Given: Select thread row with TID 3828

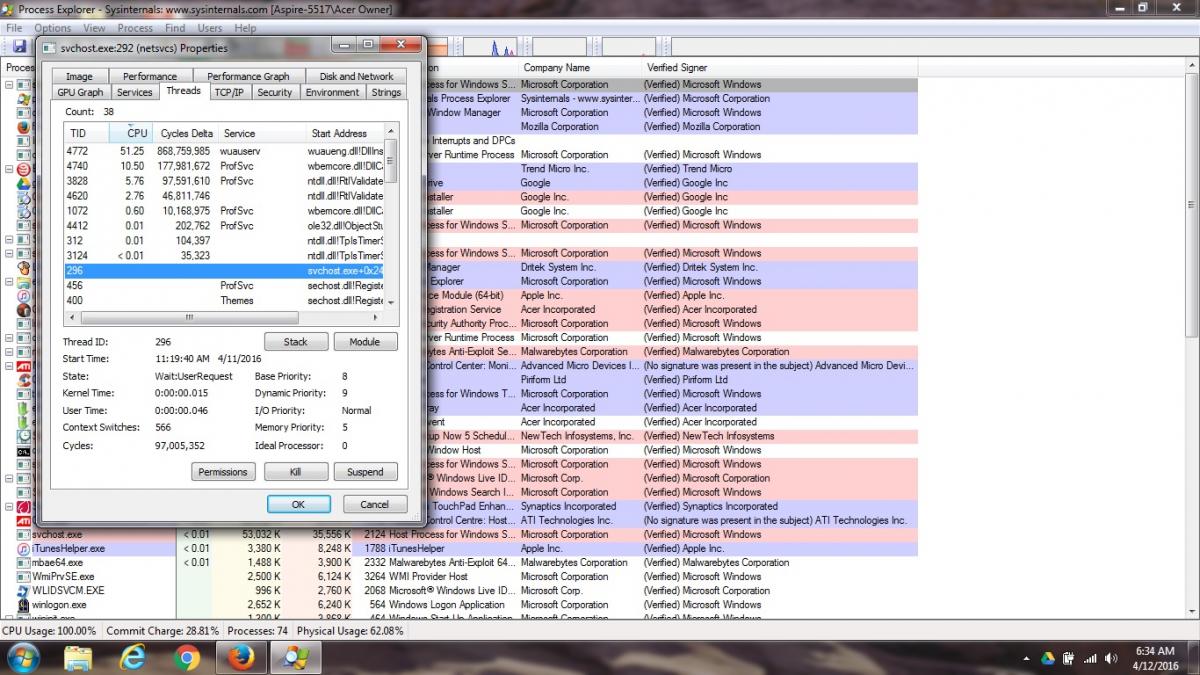Looking at the screenshot, I should 225,180.
